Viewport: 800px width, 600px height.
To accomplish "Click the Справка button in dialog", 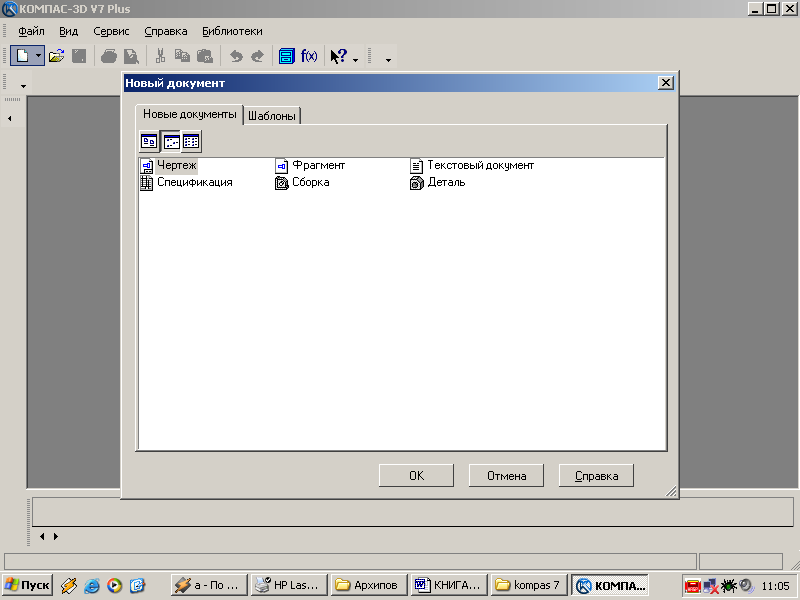I will [596, 476].
